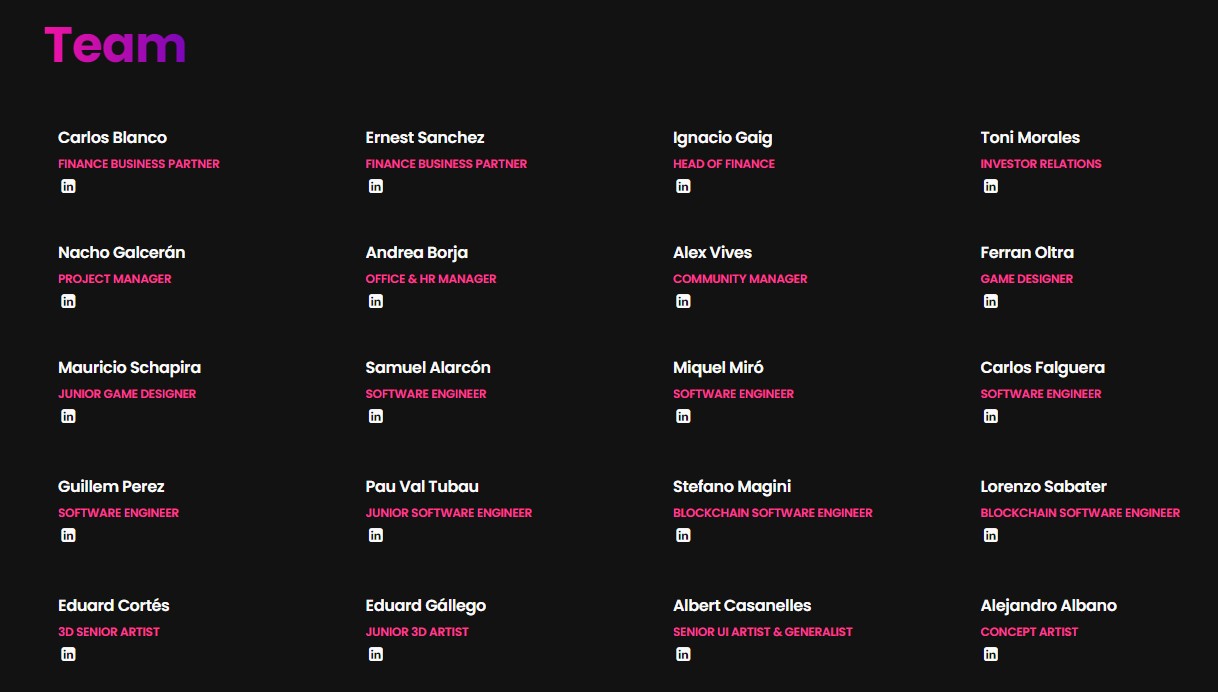Open Eduard Cortés's LinkedIn icon

pos(68,654)
